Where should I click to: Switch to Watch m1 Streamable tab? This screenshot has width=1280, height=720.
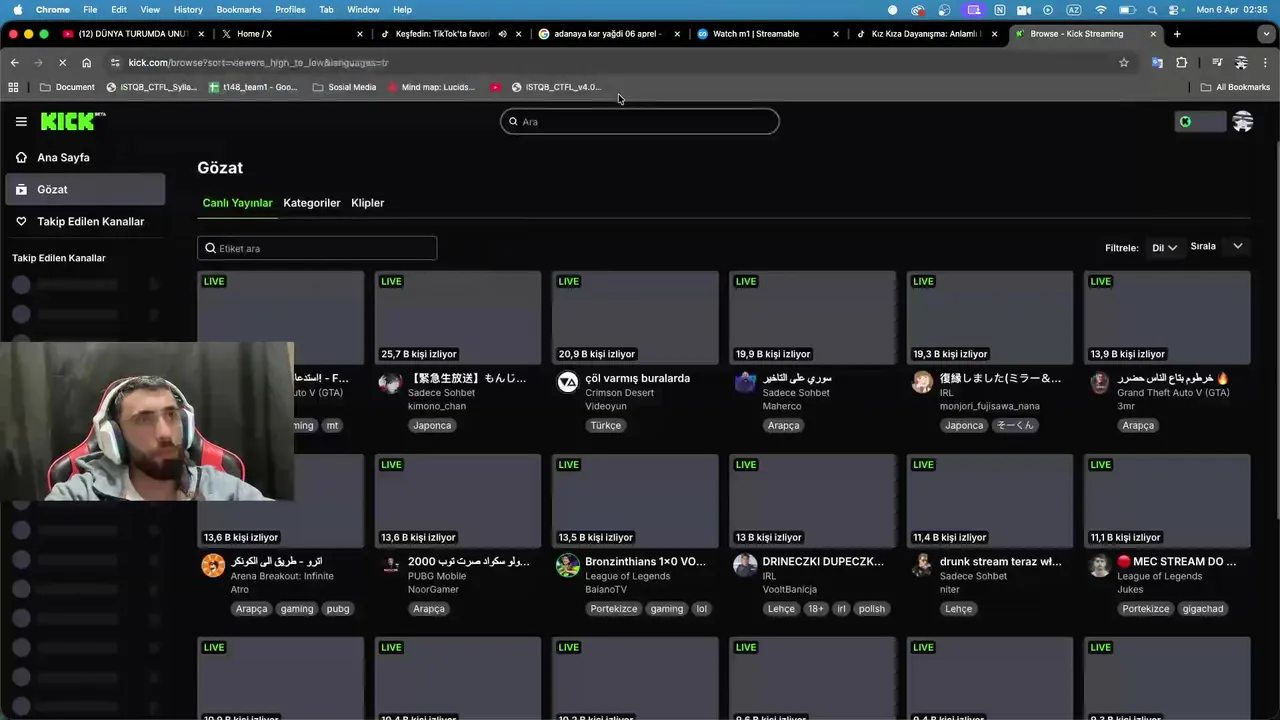(766, 34)
